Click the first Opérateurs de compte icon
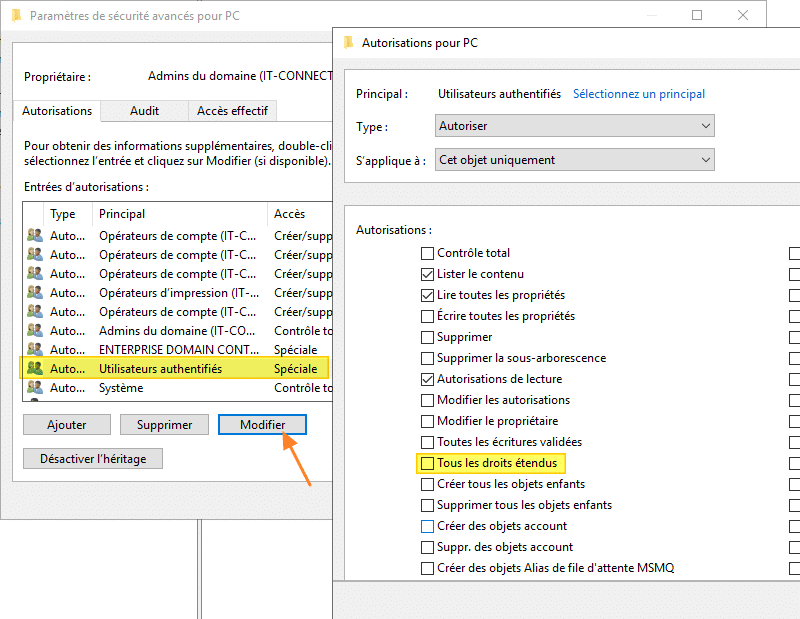This screenshot has height=619, width=800. [x=35, y=236]
